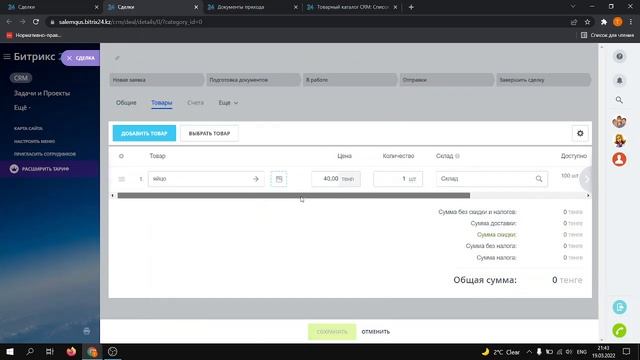
Task: Open Firefox from taskbar
Action: [x=71, y=351]
